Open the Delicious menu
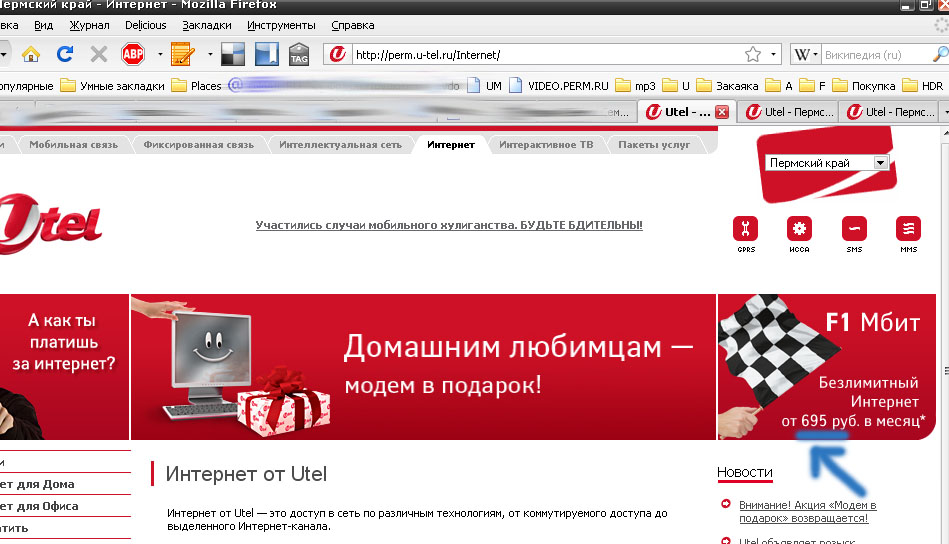The width and height of the screenshot is (949, 544). 146,25
